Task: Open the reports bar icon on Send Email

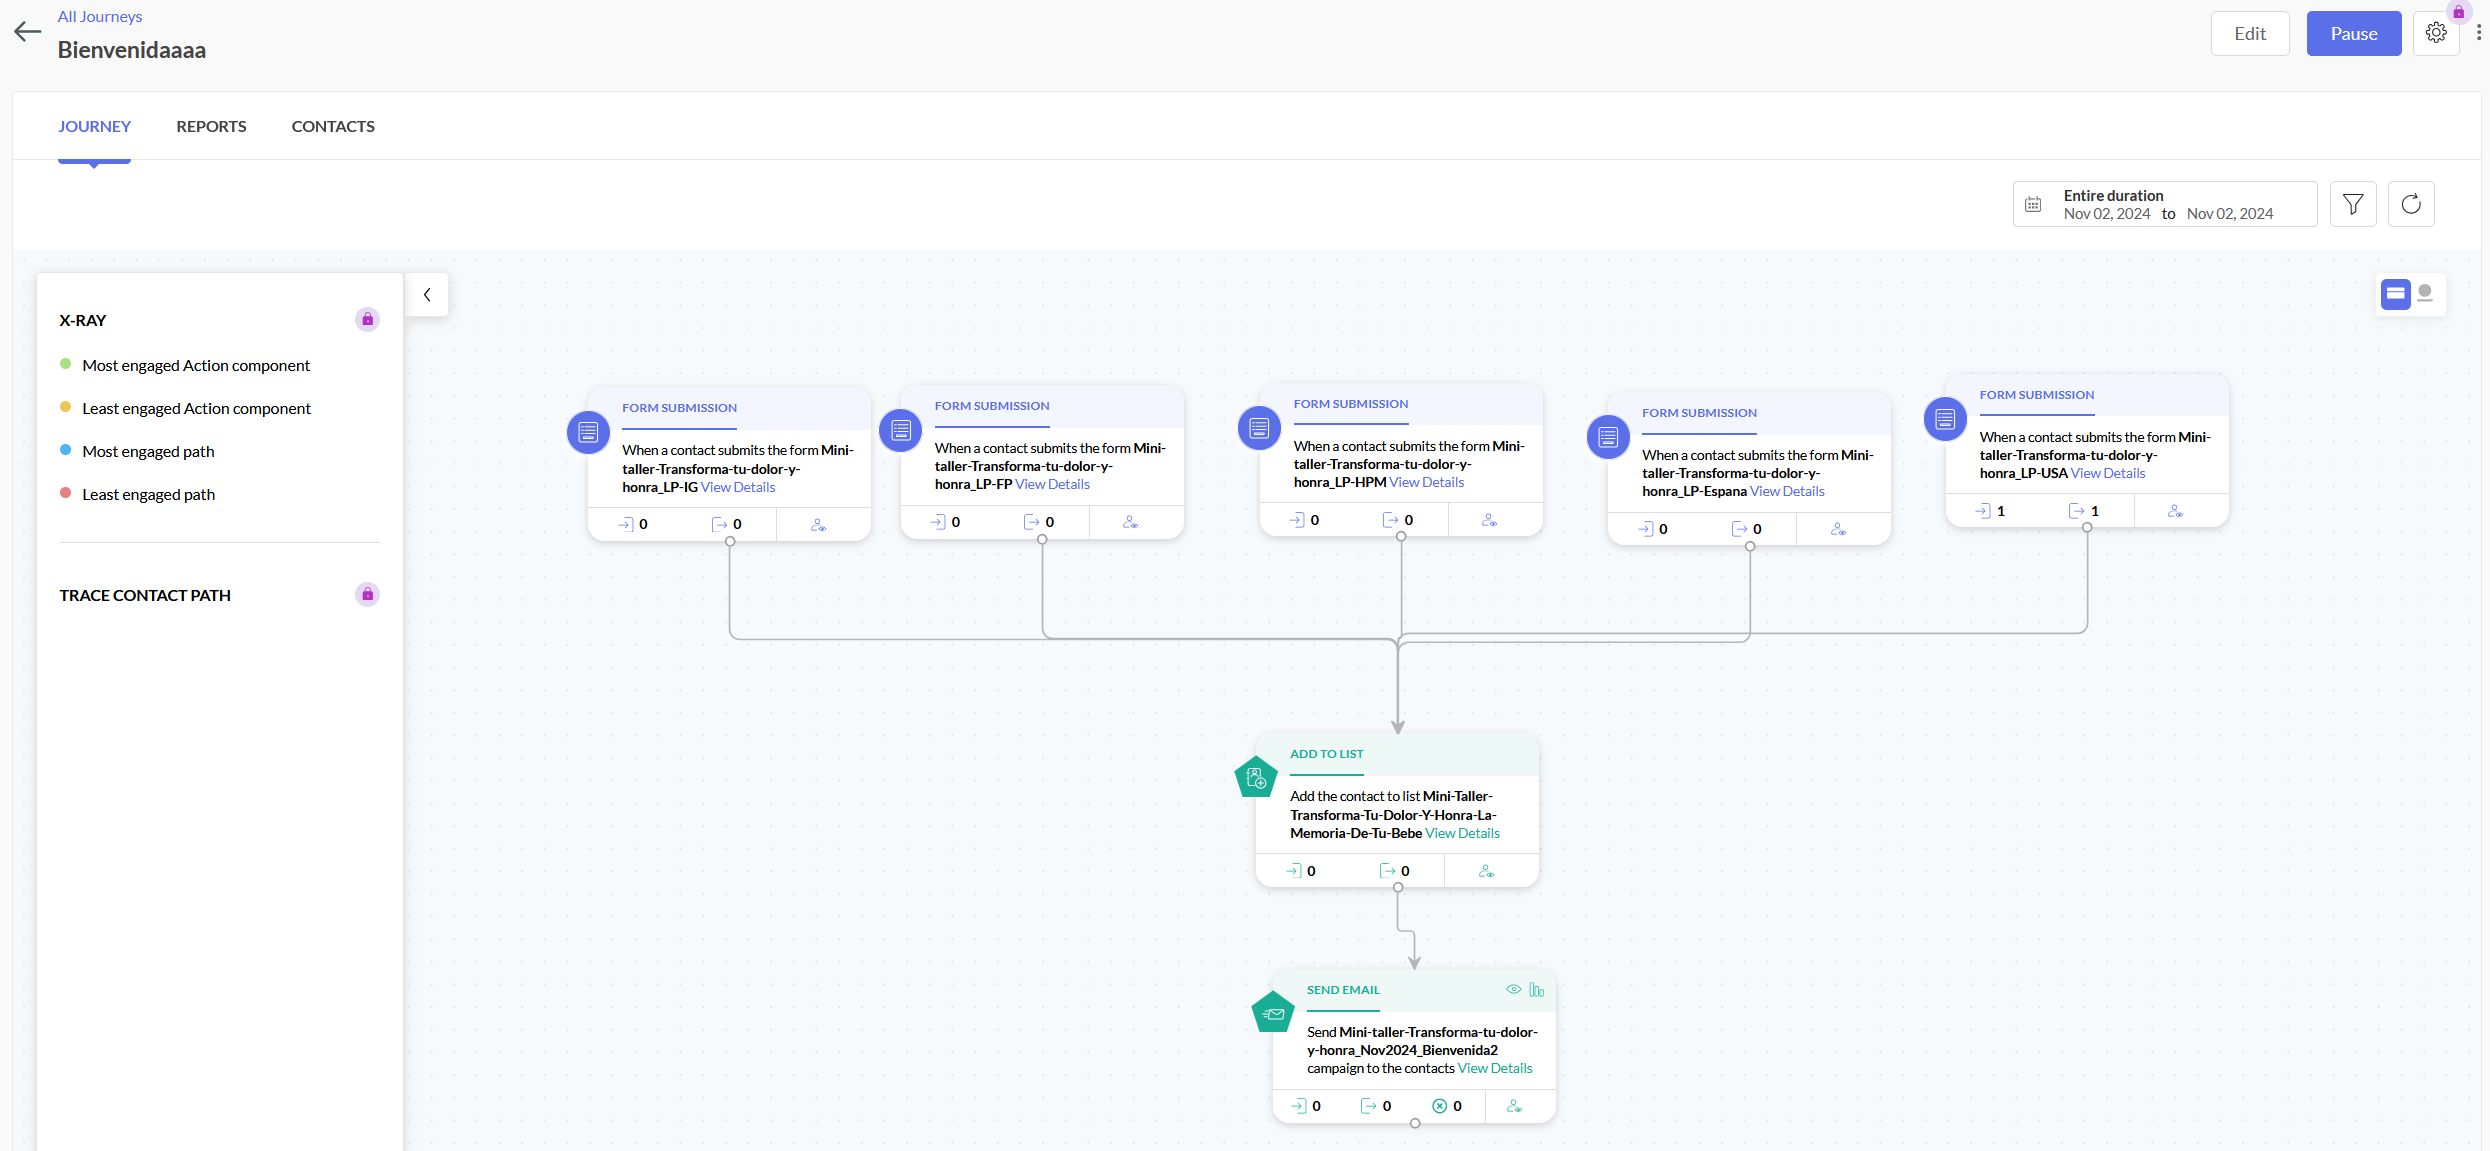Action: coord(1537,990)
